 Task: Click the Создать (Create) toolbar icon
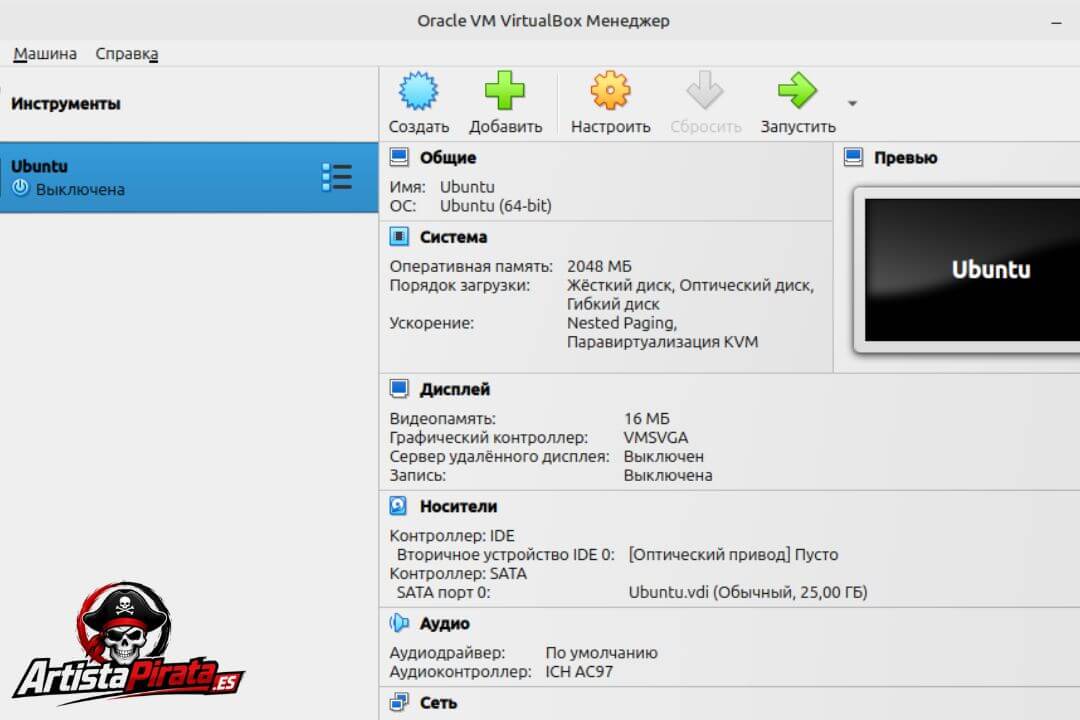click(x=418, y=91)
